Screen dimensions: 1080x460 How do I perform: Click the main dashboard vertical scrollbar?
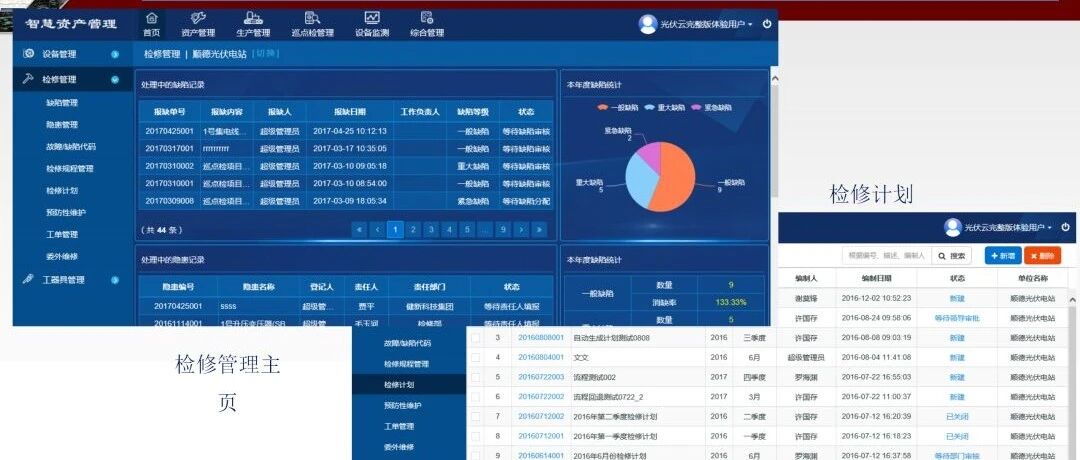[773, 138]
